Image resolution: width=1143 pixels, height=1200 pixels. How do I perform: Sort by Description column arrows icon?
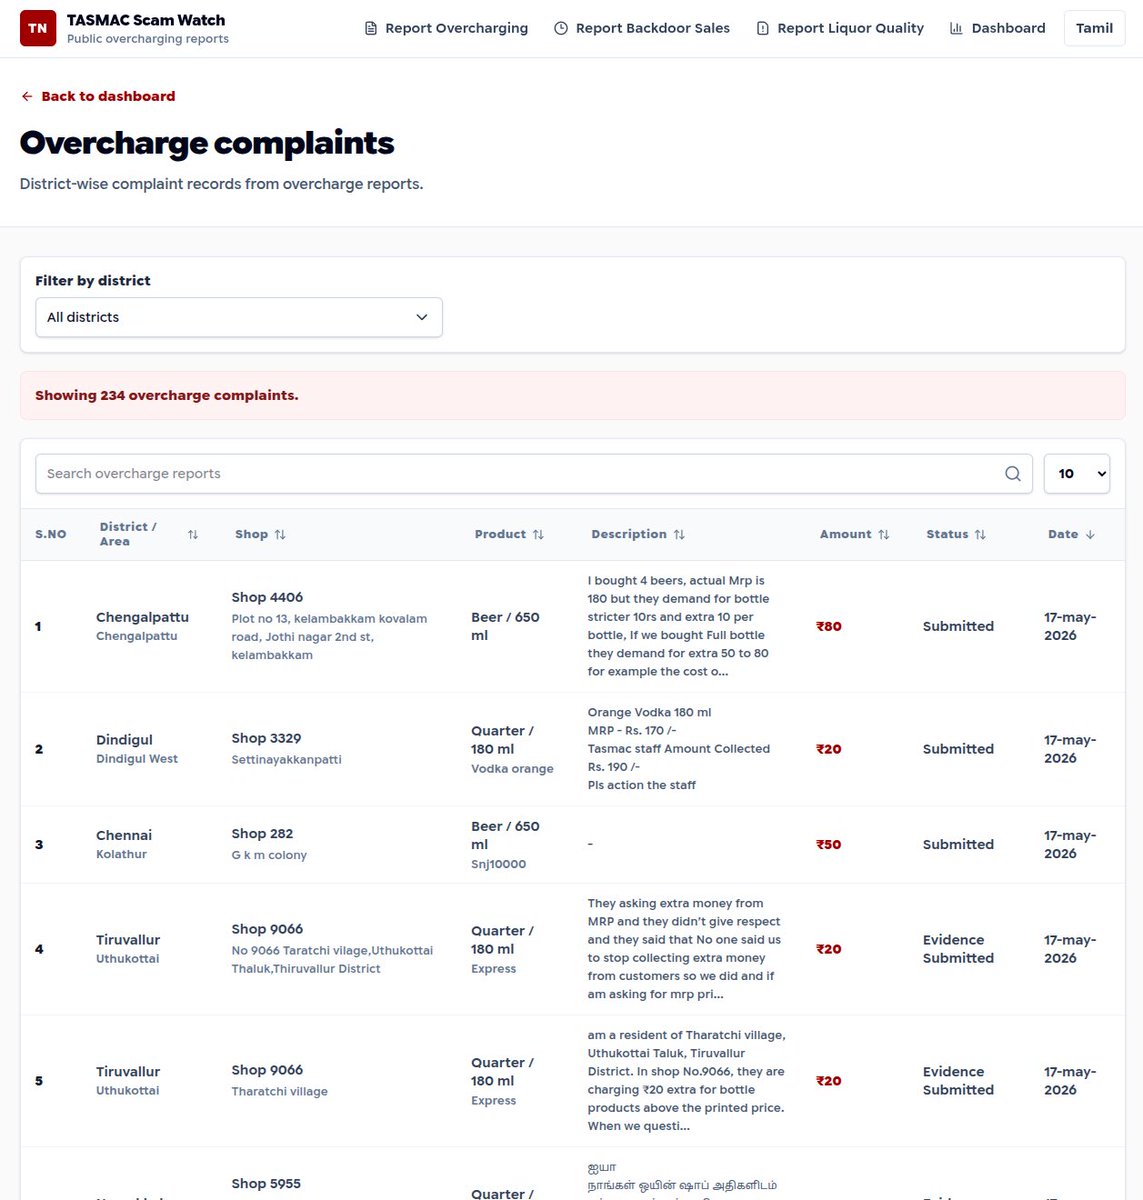(679, 535)
